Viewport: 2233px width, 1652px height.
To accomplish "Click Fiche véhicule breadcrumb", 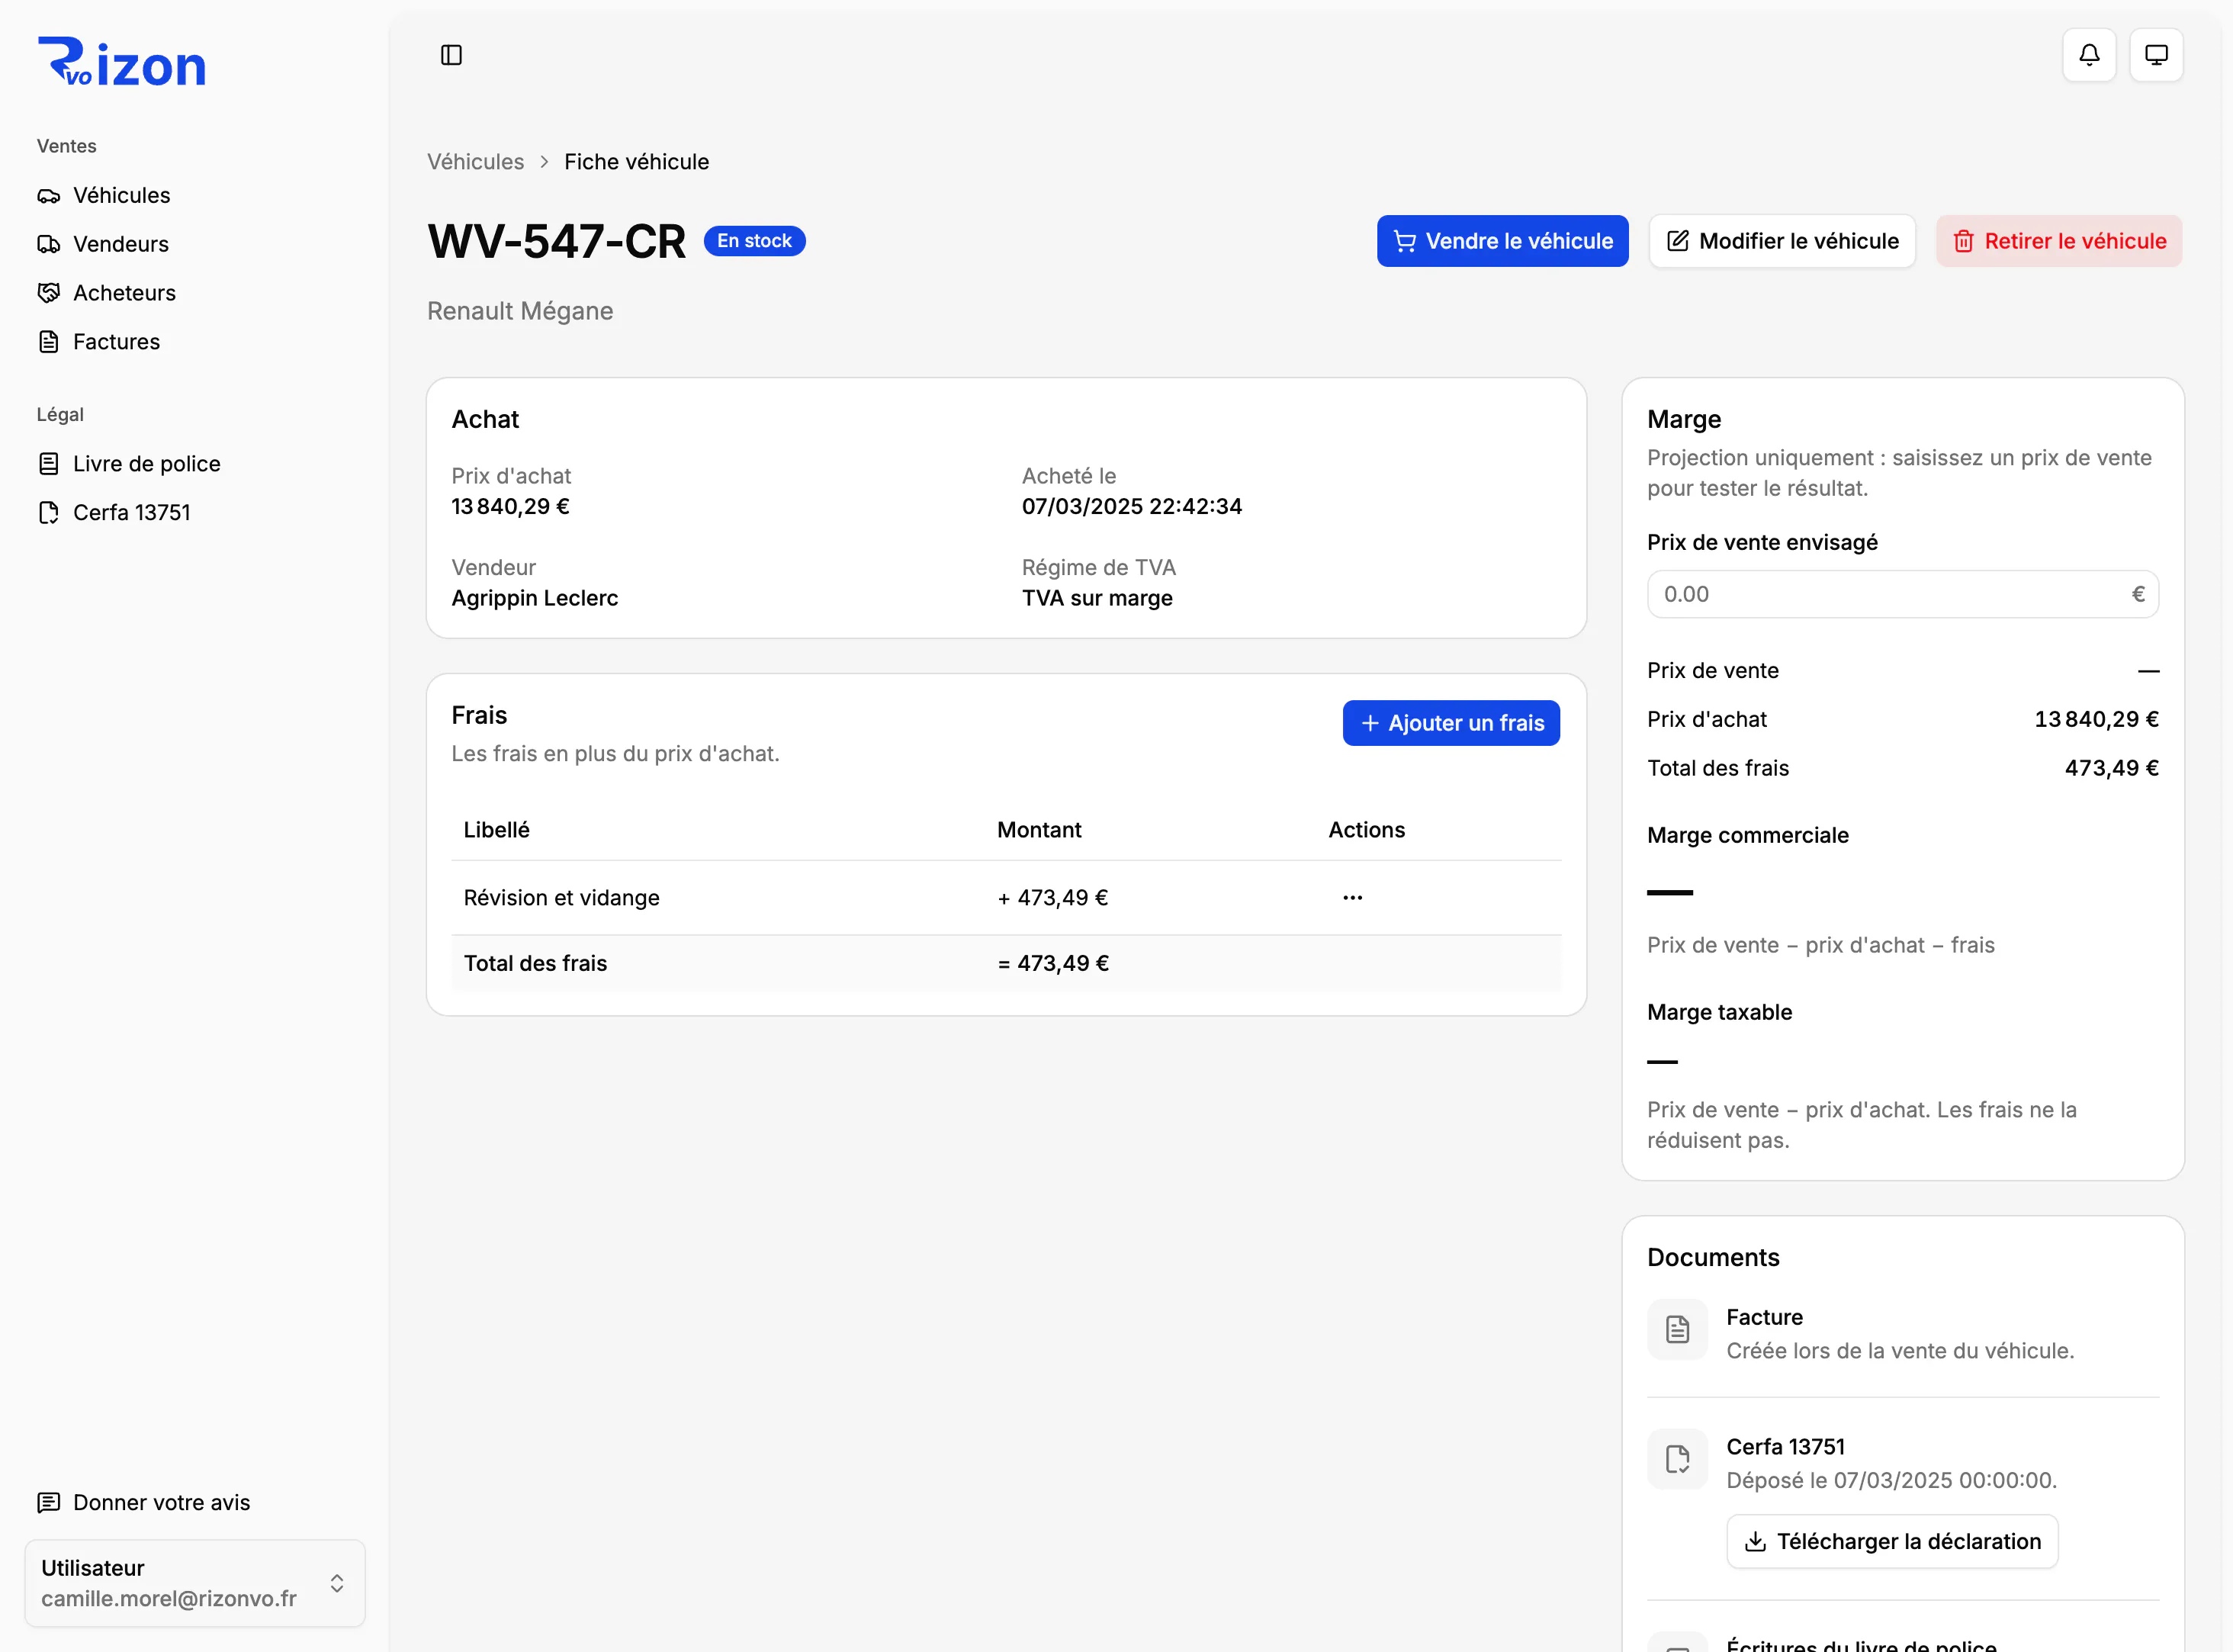I will pos(636,162).
